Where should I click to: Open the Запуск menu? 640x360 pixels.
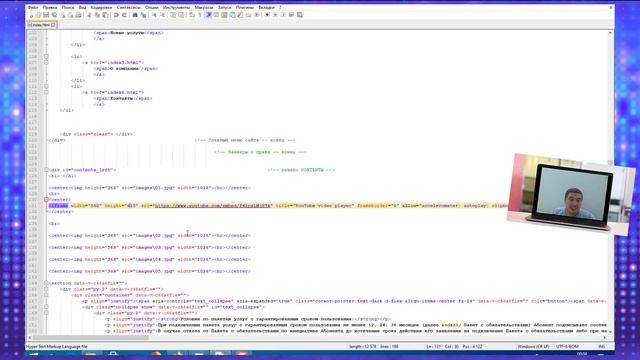[x=224, y=7]
